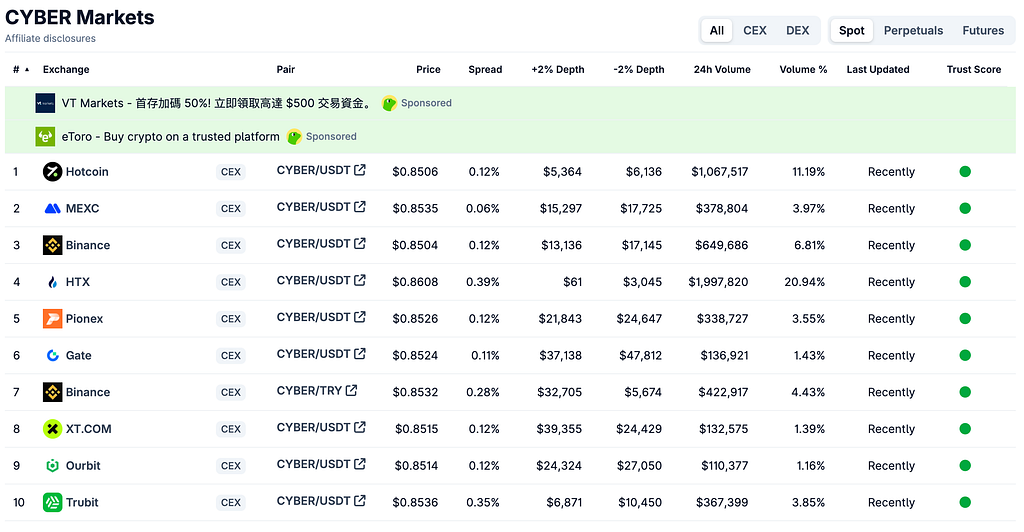Click the XT.COM exchange name
This screenshot has width=1024, height=532.
88,429
